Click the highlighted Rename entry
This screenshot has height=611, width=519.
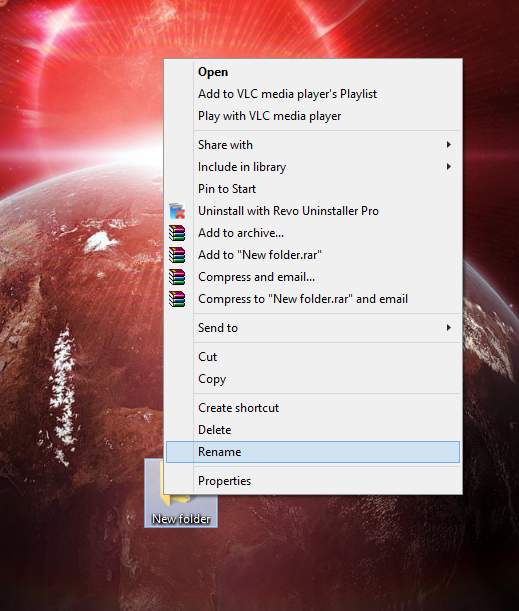click(x=313, y=452)
